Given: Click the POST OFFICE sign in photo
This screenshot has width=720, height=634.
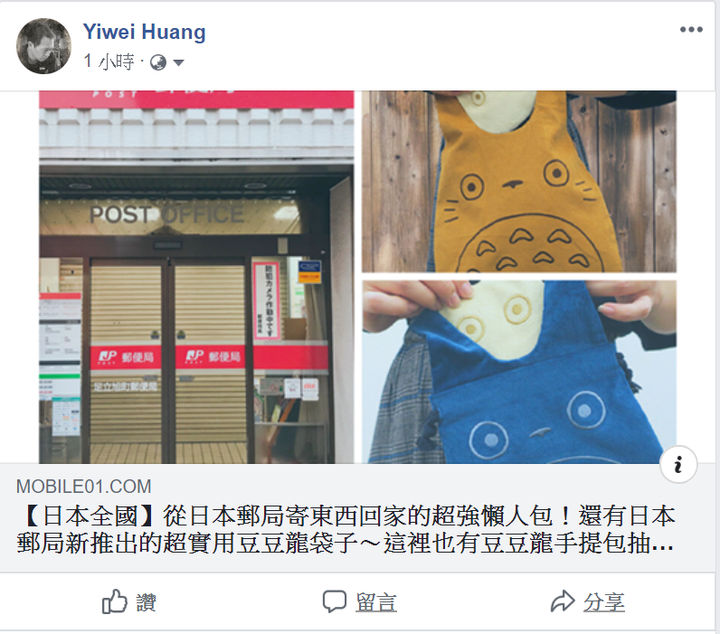Looking at the screenshot, I should coord(167,215).
